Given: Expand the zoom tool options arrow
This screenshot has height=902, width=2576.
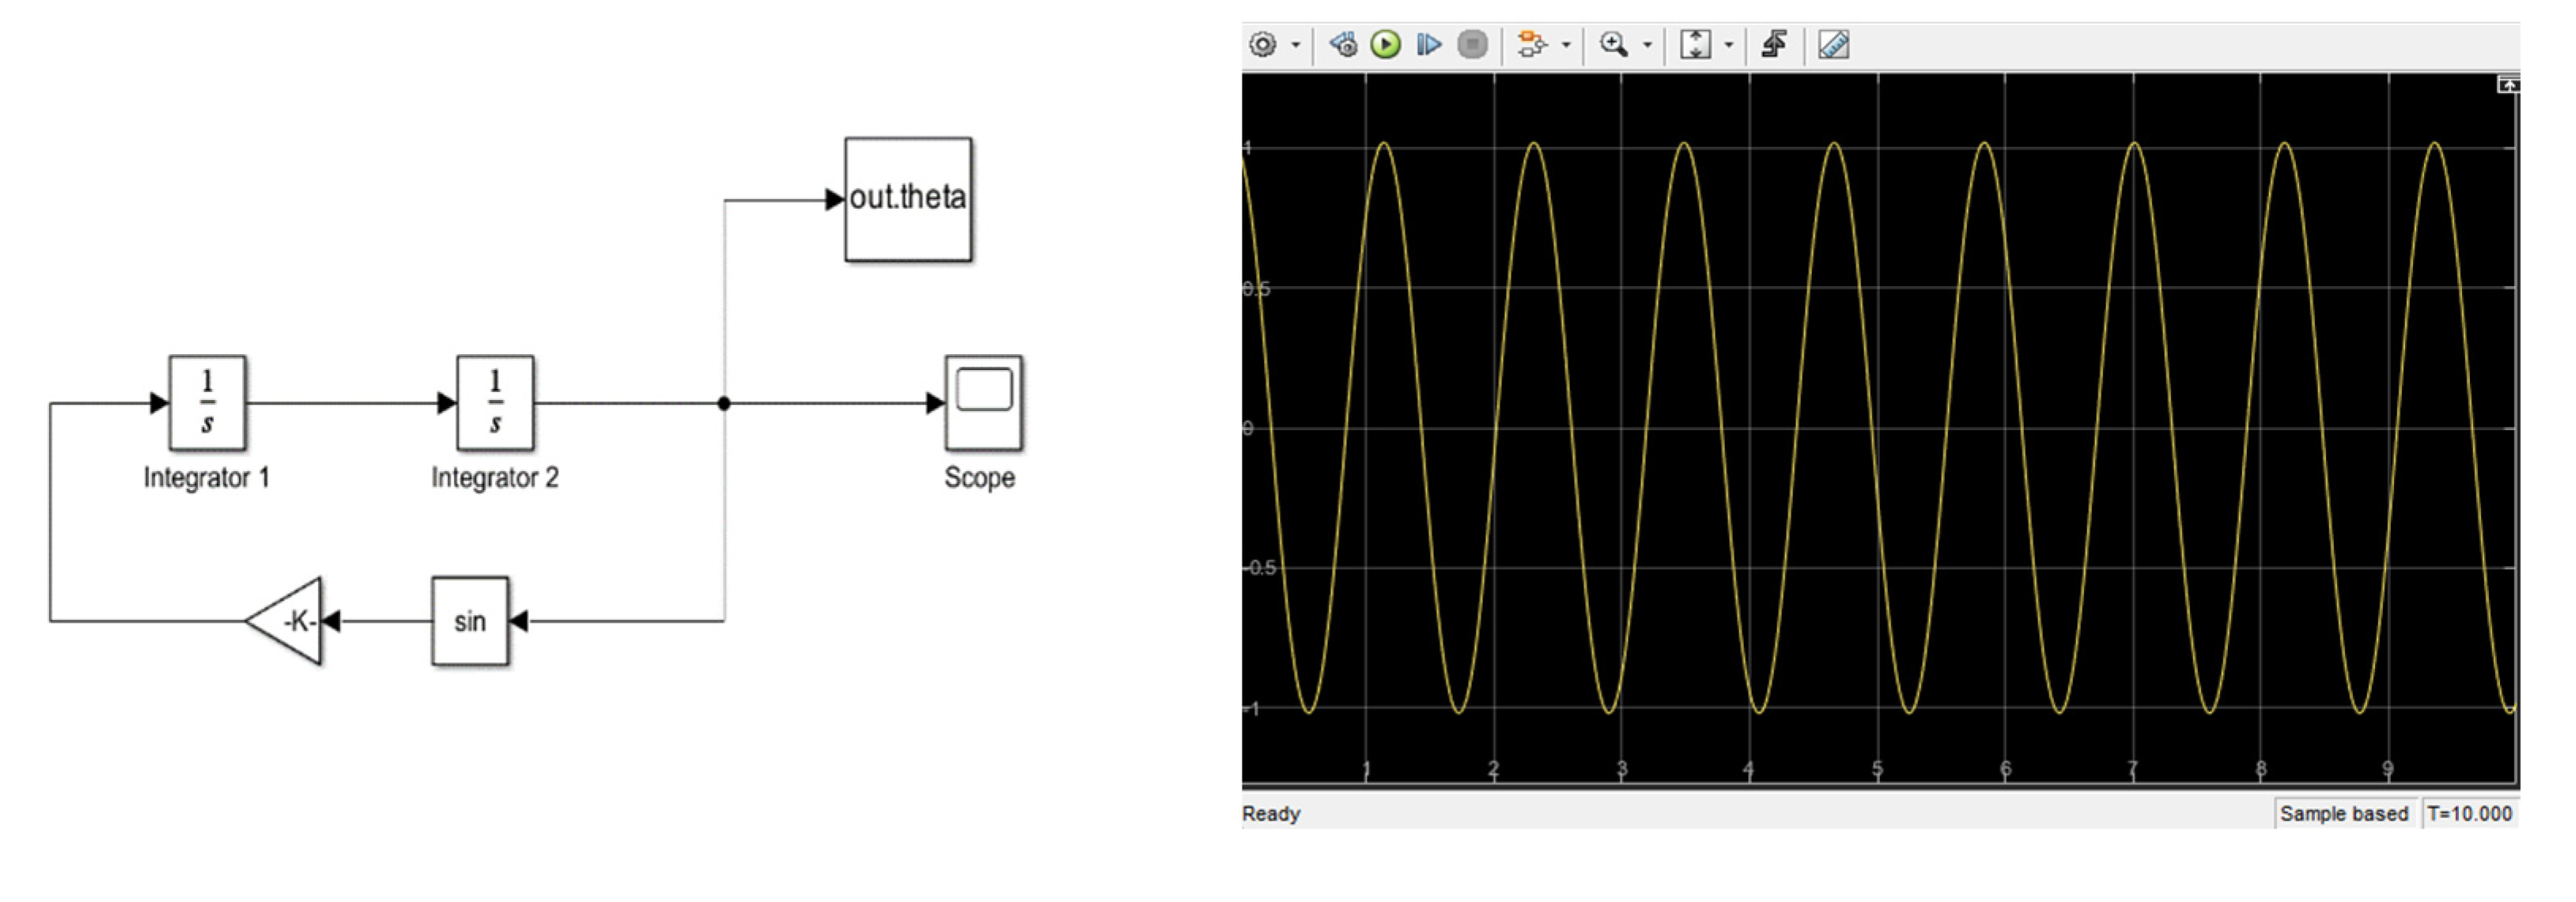Looking at the screenshot, I should [1647, 45].
